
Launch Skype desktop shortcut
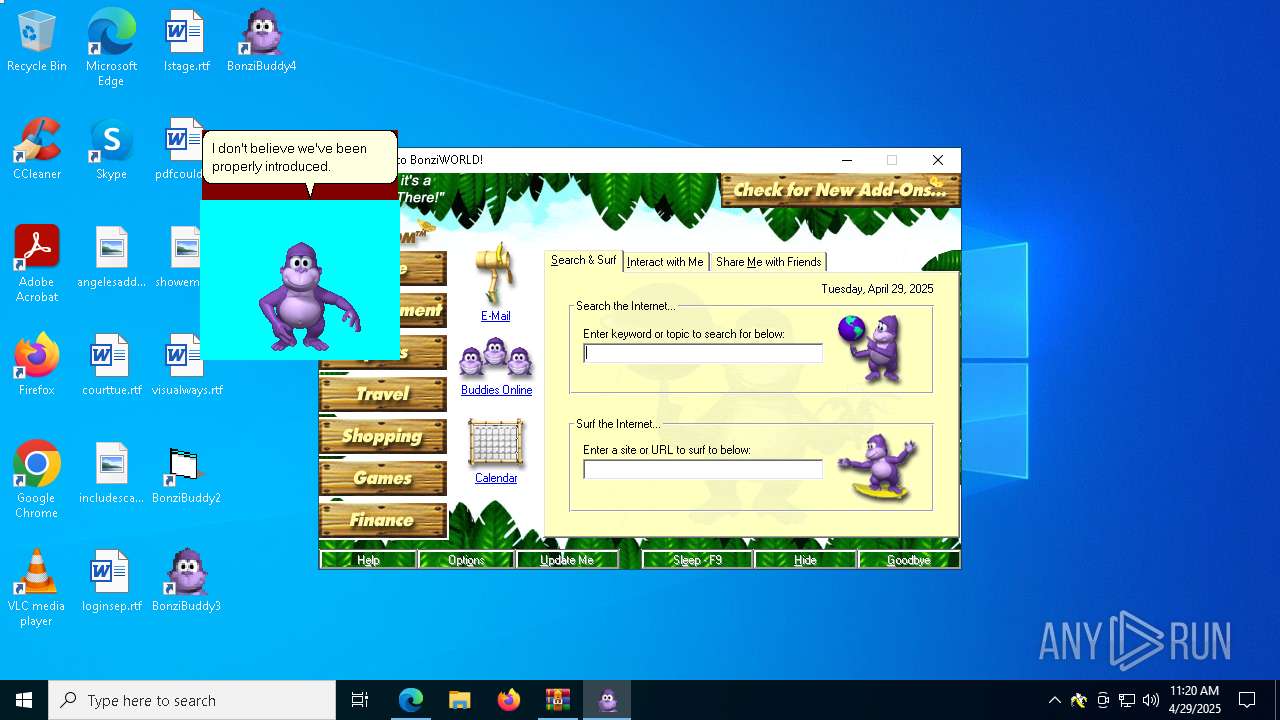111,150
